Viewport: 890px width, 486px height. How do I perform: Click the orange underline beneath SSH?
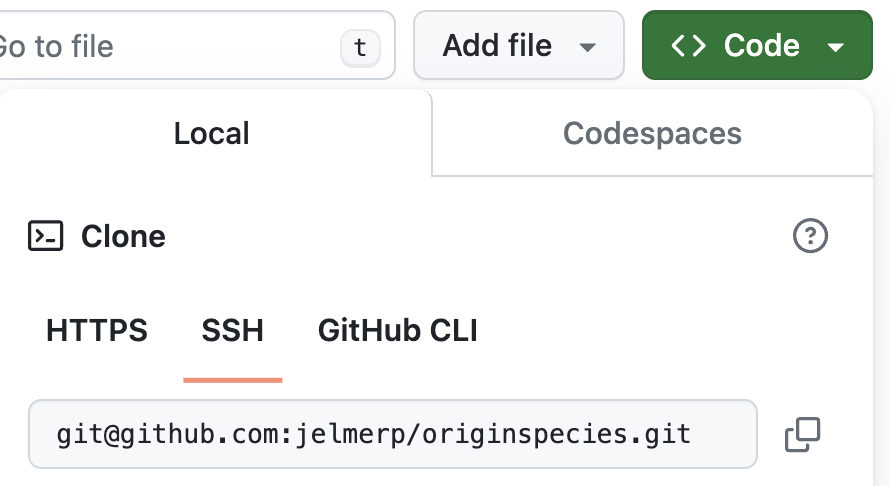(x=232, y=379)
